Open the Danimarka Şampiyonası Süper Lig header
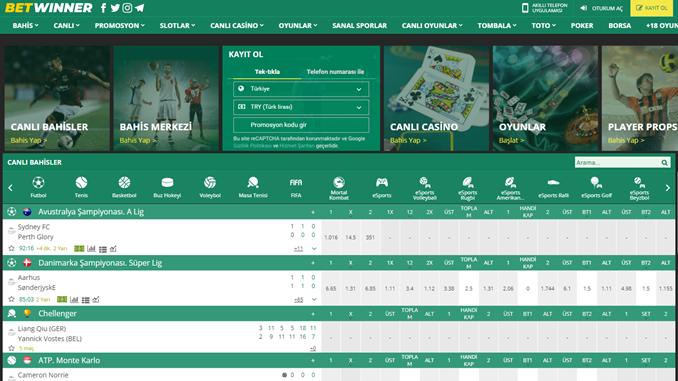The height and width of the screenshot is (381, 678). point(100,263)
